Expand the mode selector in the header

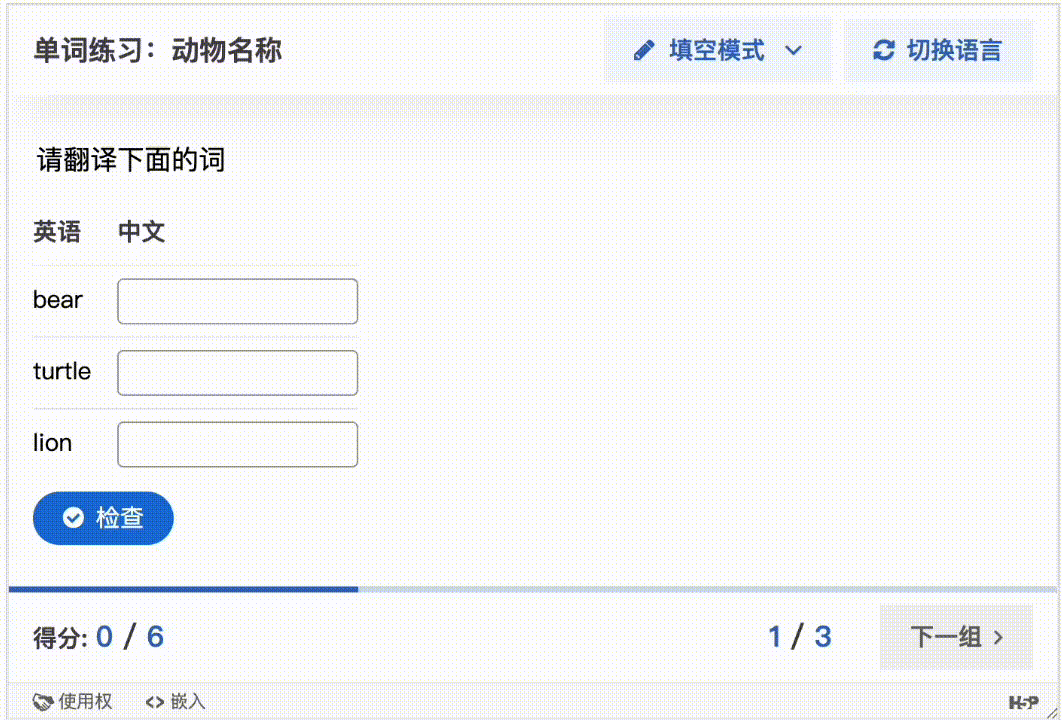pos(717,50)
